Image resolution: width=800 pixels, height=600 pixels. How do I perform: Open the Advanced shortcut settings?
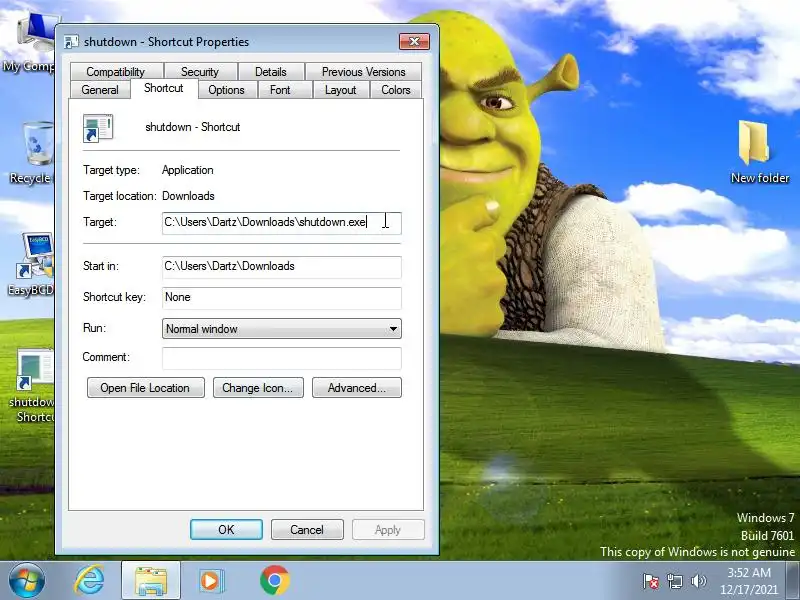click(x=357, y=388)
